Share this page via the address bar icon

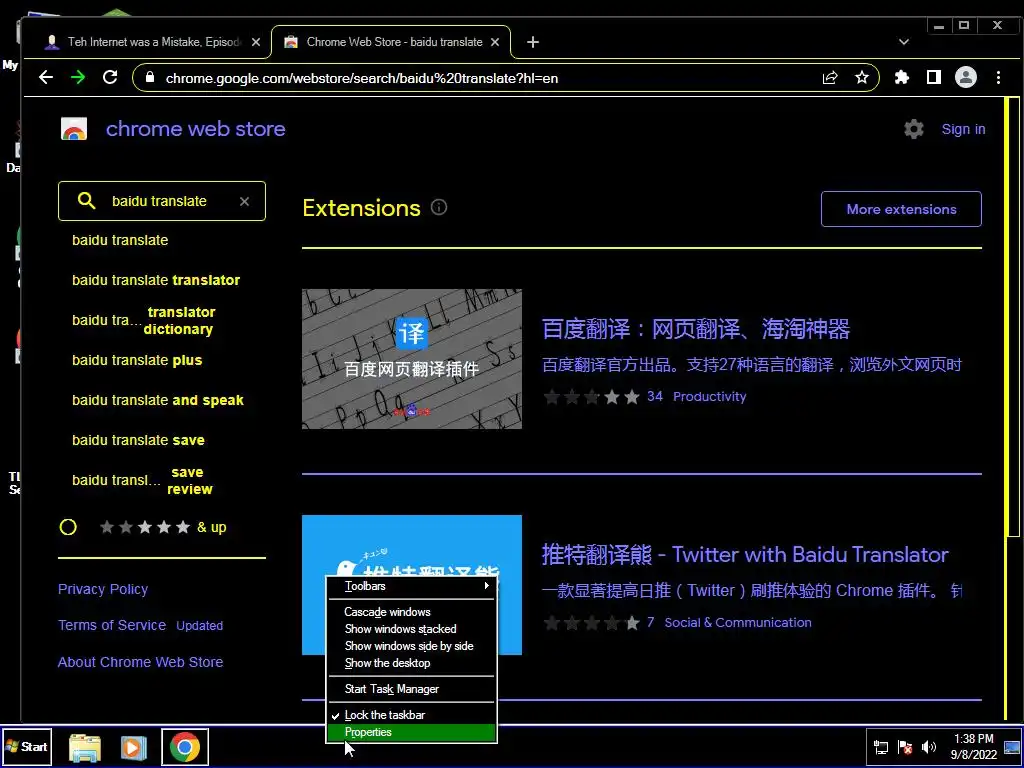[830, 78]
